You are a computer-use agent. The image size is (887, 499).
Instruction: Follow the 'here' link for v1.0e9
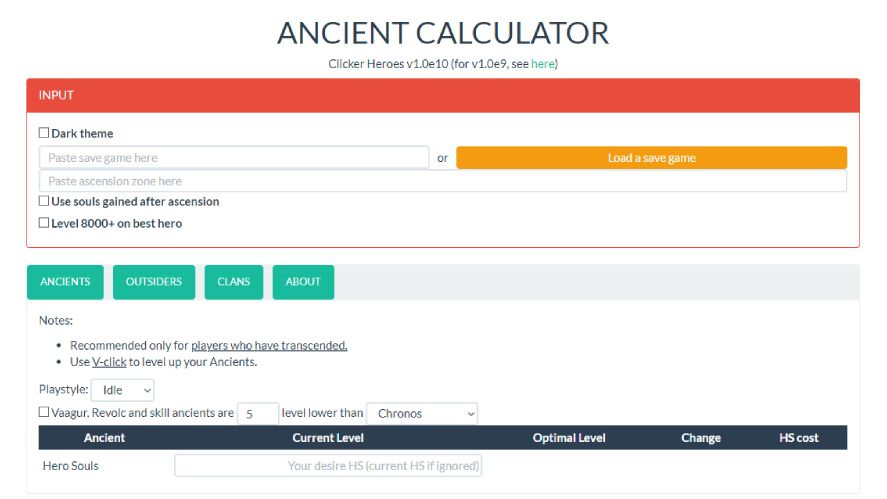coord(542,64)
